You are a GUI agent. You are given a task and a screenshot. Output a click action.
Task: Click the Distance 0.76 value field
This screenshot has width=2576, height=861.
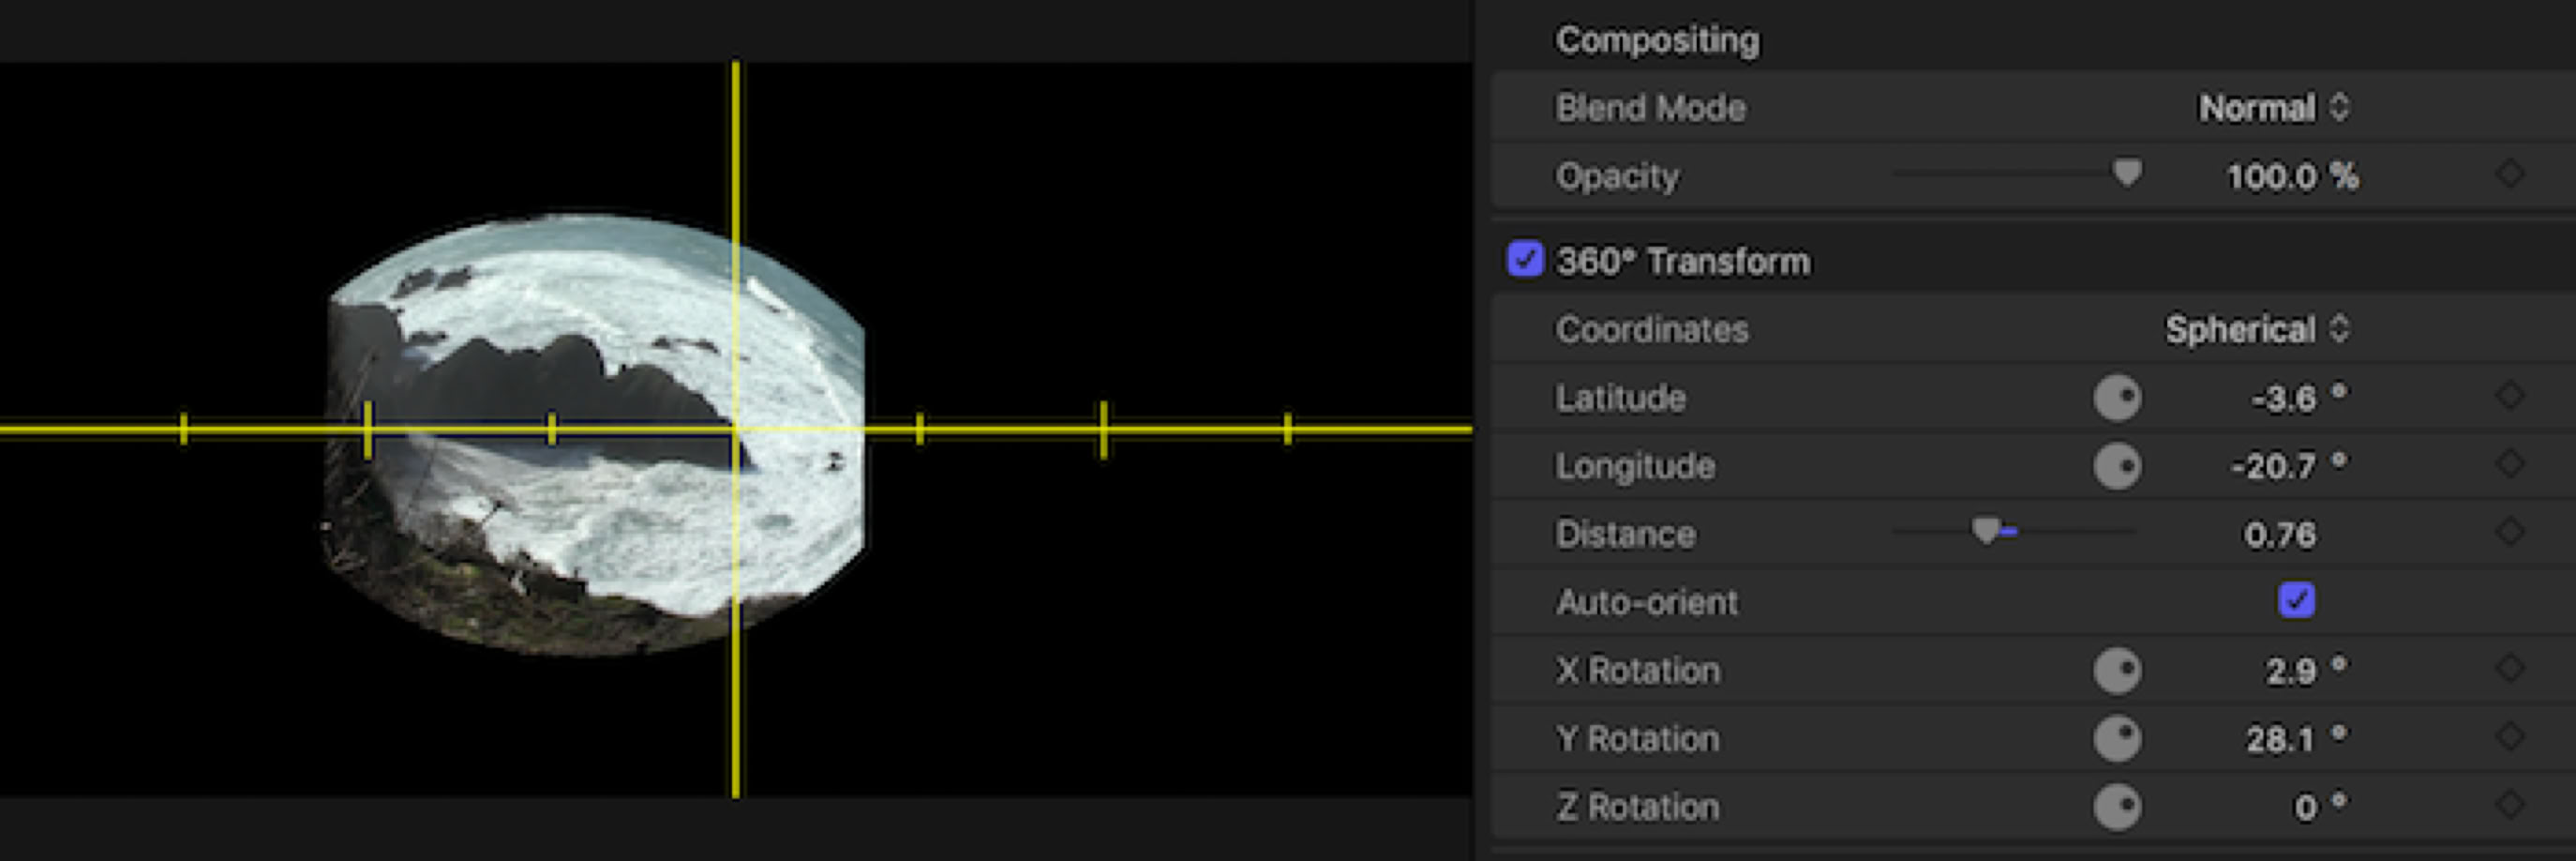(x=2279, y=535)
